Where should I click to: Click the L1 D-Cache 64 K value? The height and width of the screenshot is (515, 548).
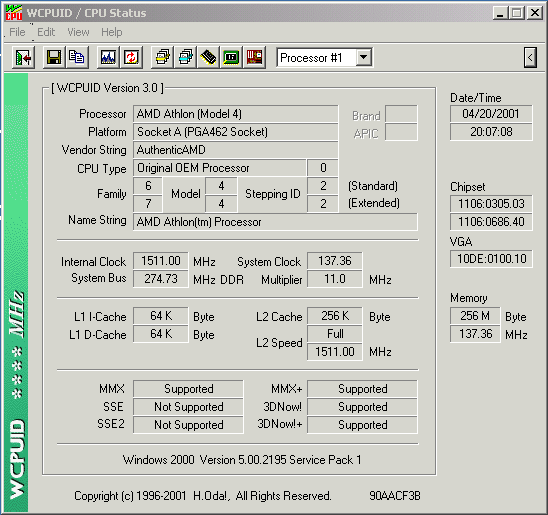click(x=160, y=334)
